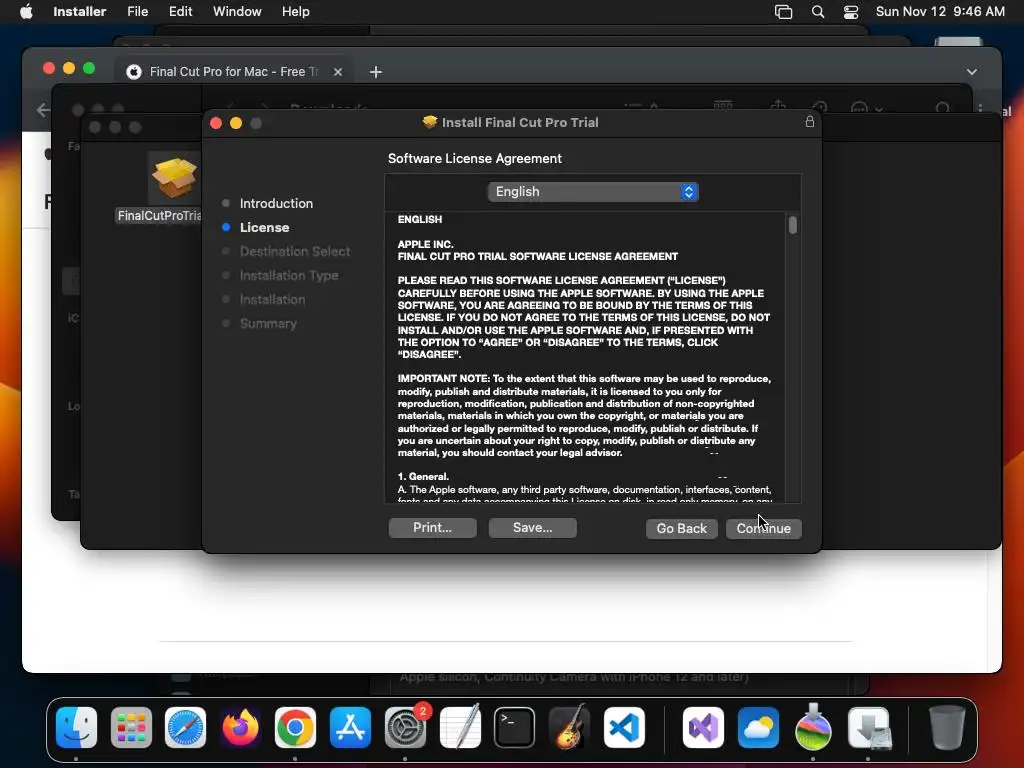The width and height of the screenshot is (1024, 768).
Task: Minimize the installer with yellow button
Action: tap(236, 123)
